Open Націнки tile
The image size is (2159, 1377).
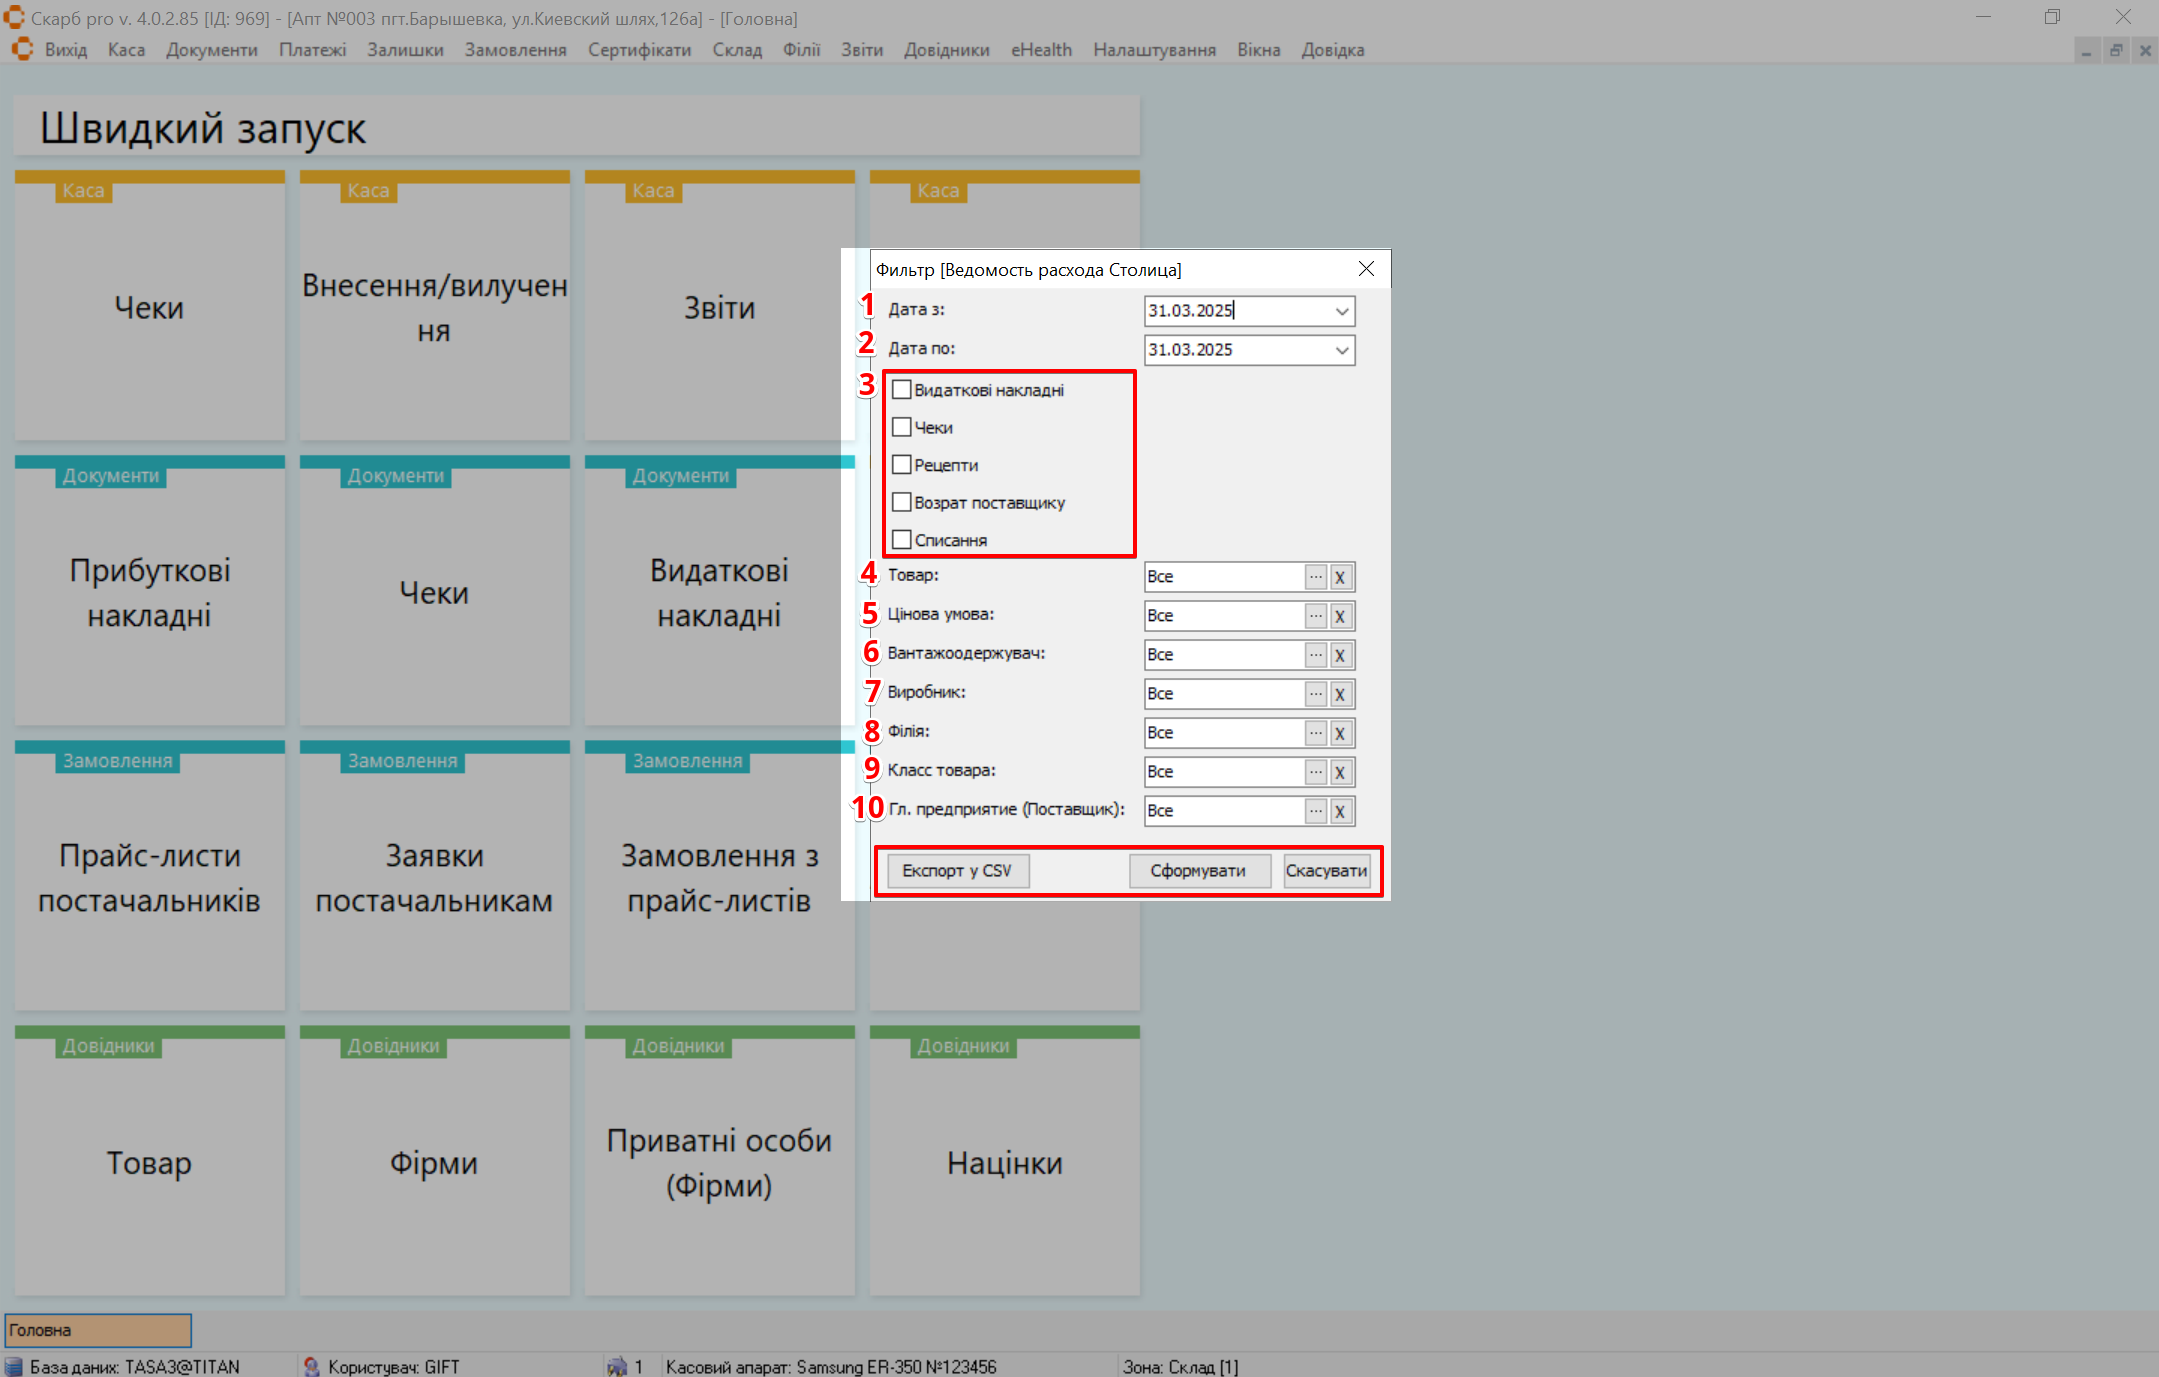[x=1005, y=1161]
